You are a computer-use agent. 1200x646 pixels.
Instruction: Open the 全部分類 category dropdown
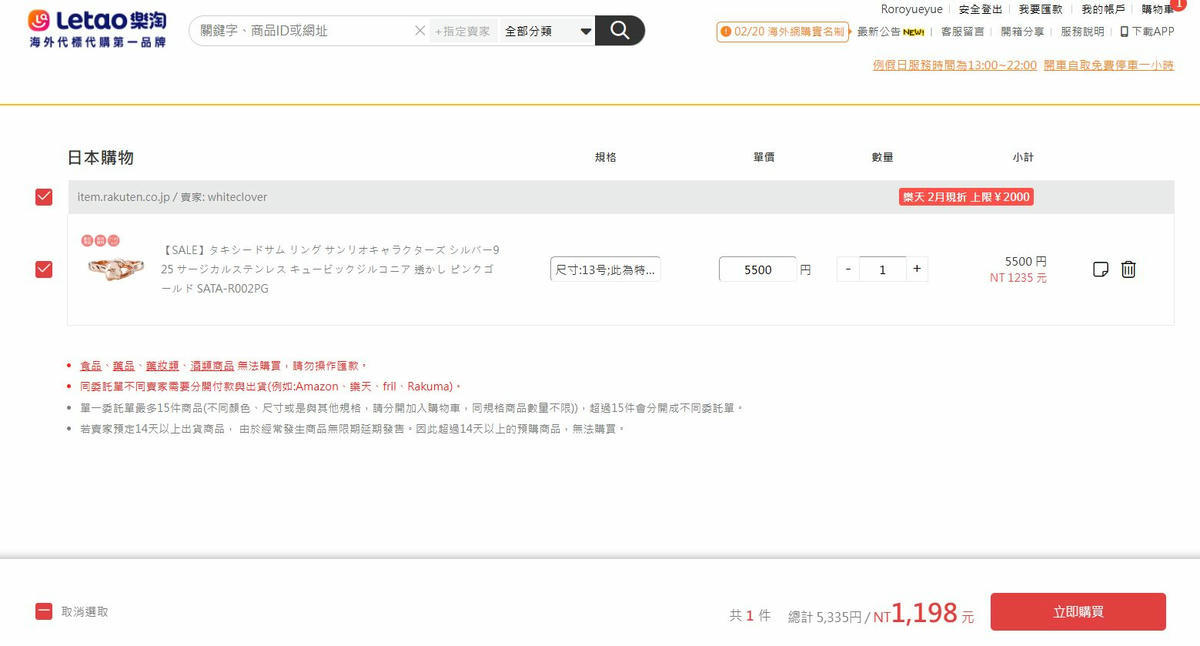[x=547, y=31]
